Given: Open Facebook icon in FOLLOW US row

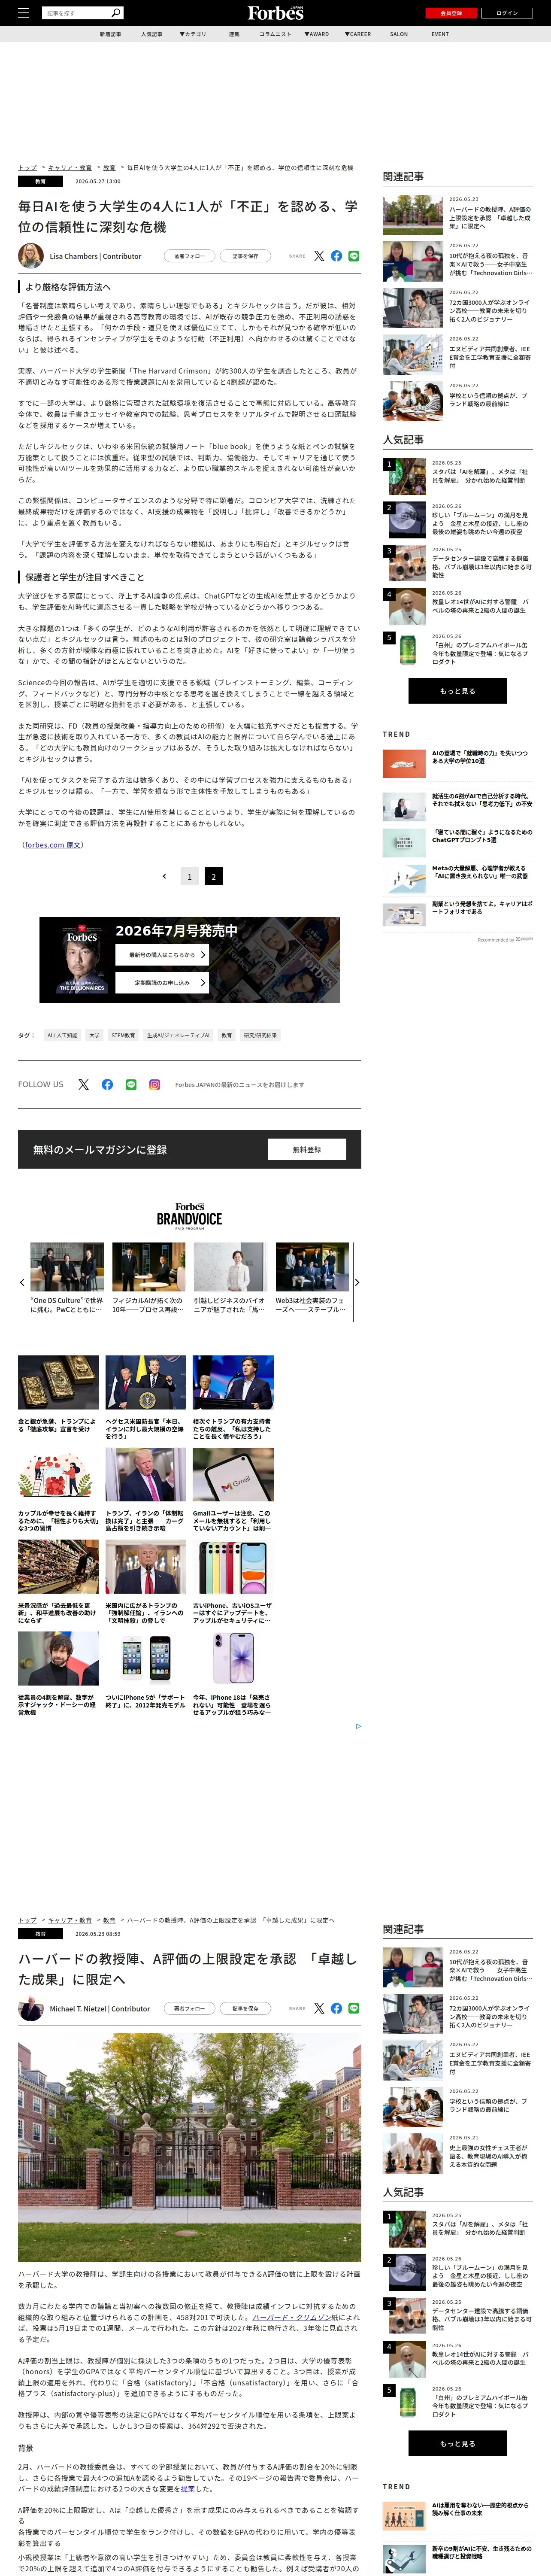Looking at the screenshot, I should (x=107, y=1084).
